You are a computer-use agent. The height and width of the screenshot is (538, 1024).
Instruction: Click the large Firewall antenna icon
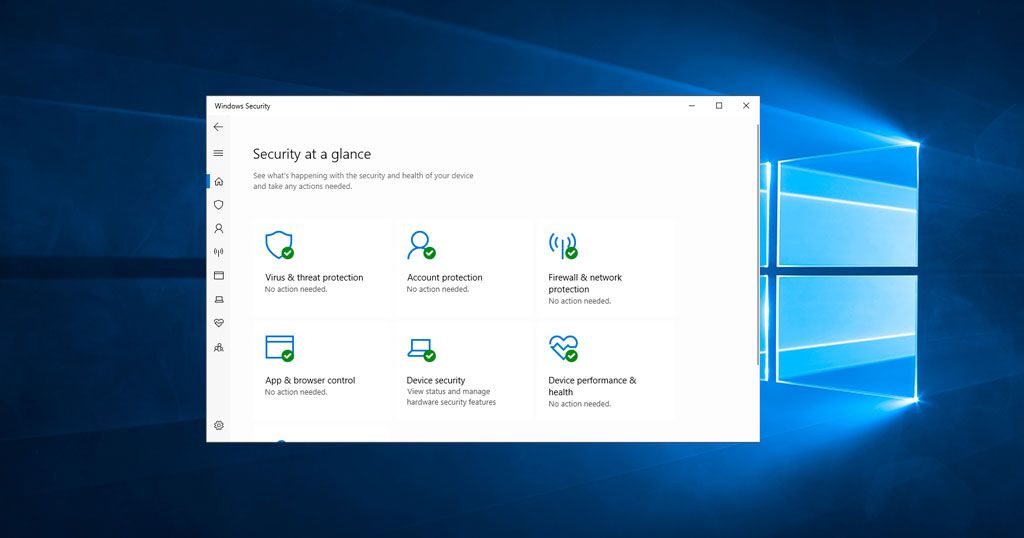coord(563,245)
